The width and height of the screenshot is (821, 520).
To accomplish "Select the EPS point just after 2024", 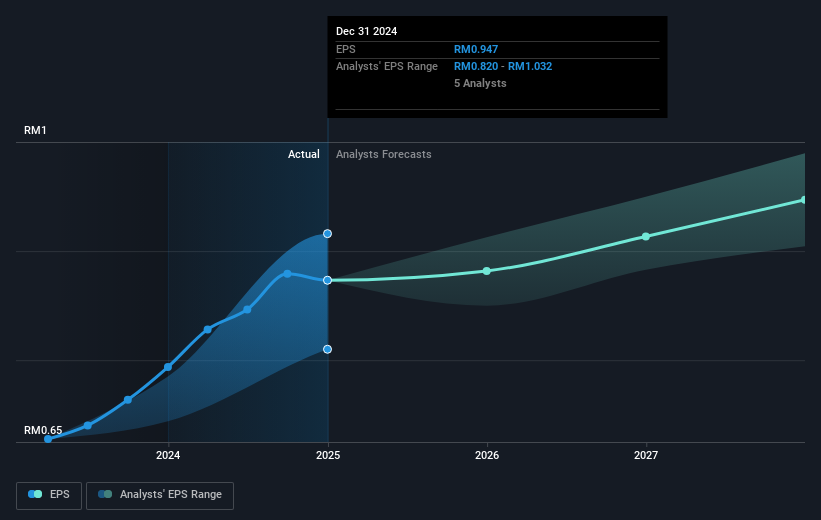I will point(208,329).
